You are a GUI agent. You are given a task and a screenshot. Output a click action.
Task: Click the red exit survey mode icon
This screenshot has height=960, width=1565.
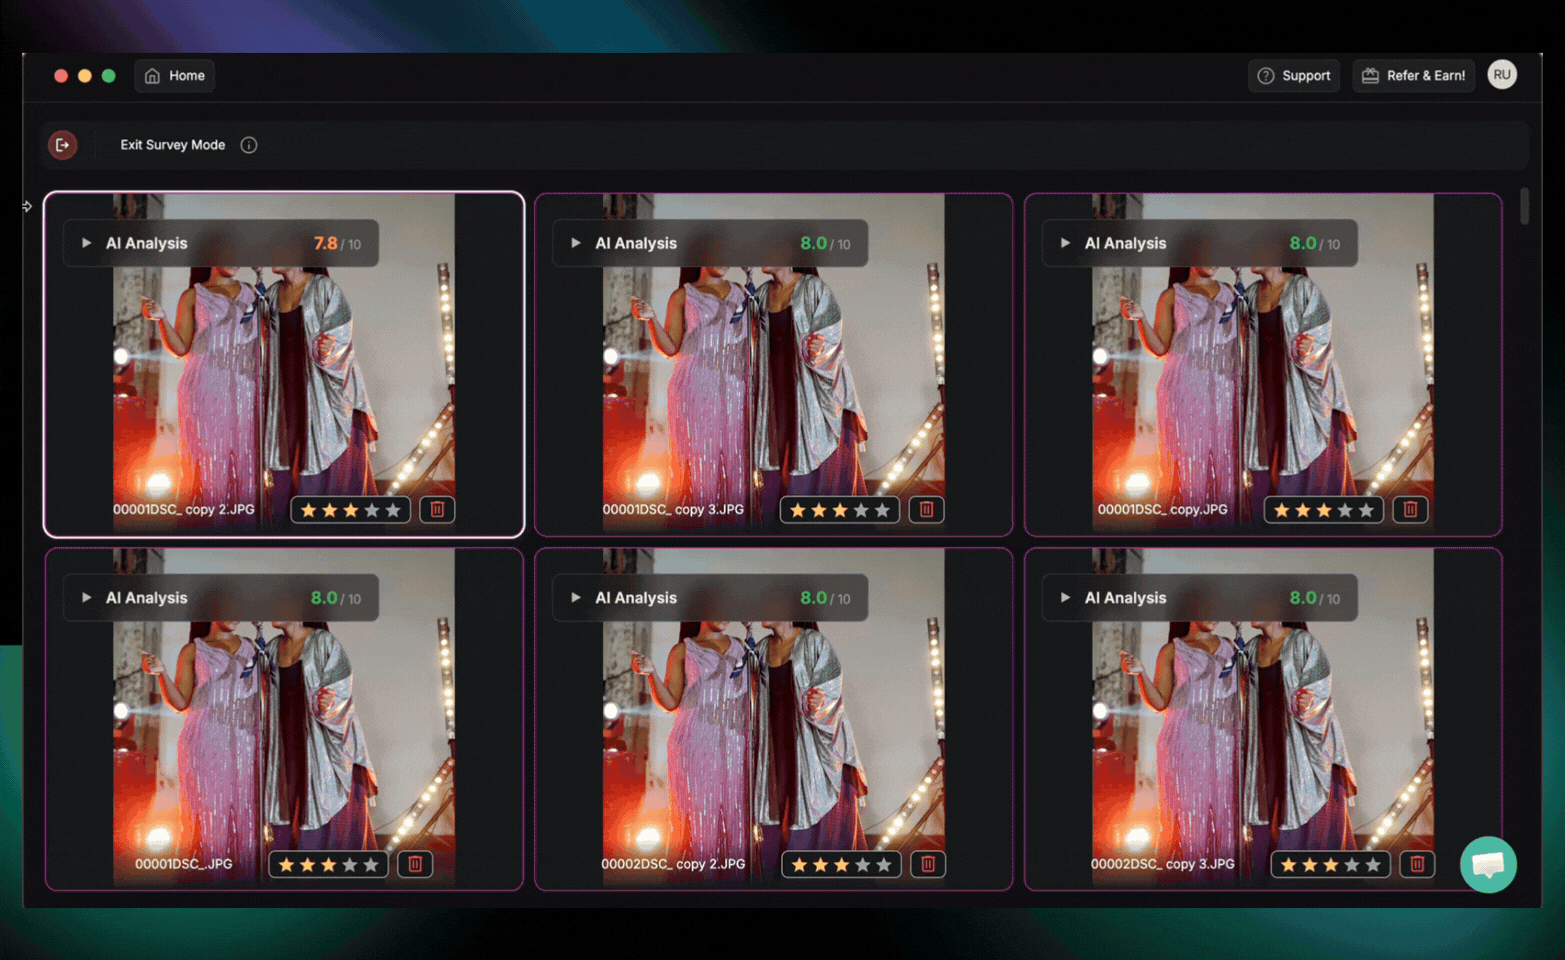(62, 145)
